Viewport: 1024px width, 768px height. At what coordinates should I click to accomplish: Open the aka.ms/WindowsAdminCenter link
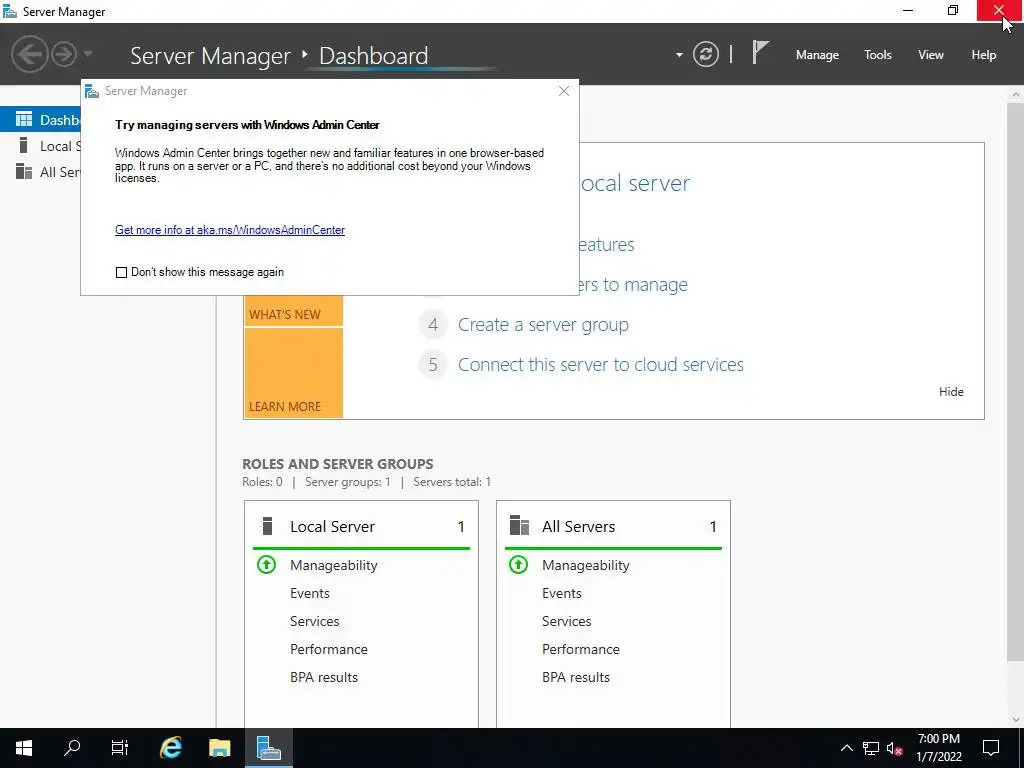[230, 230]
